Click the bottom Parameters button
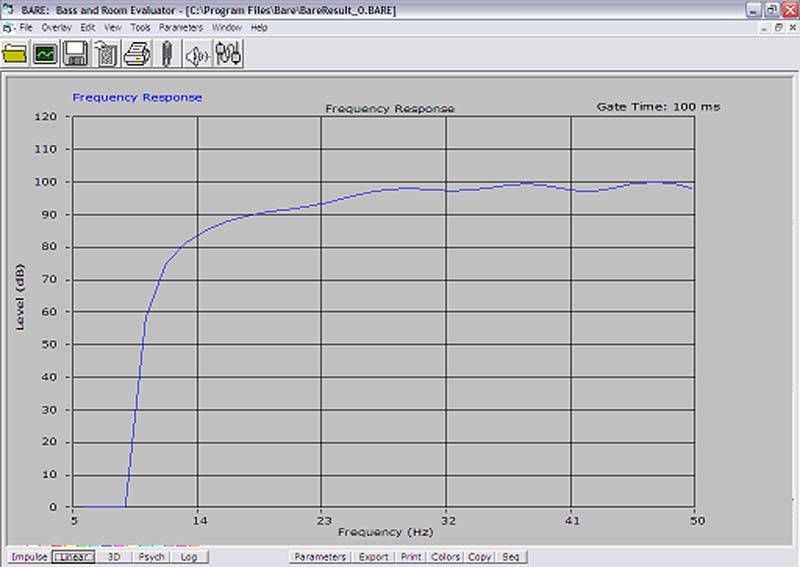The image size is (800, 567). click(320, 557)
